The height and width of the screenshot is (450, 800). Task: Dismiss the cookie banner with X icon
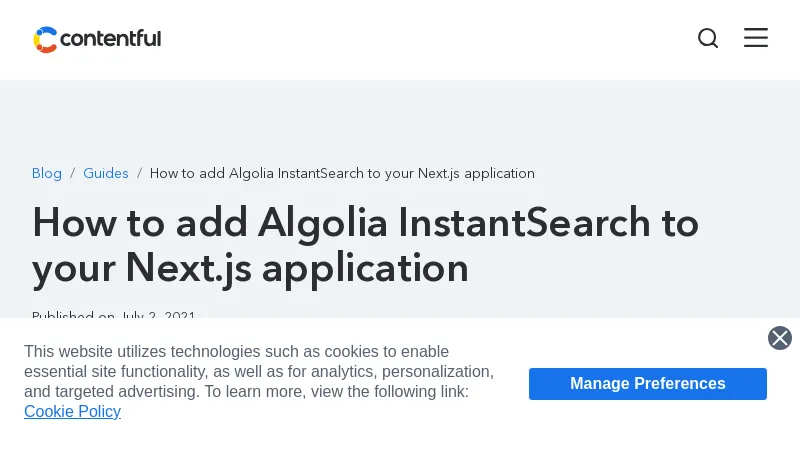pyautogui.click(x=780, y=338)
